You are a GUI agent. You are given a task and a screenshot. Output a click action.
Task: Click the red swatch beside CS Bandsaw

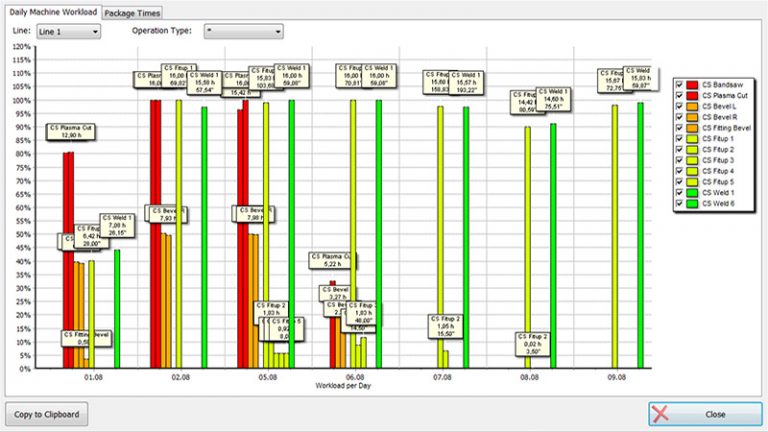(692, 85)
